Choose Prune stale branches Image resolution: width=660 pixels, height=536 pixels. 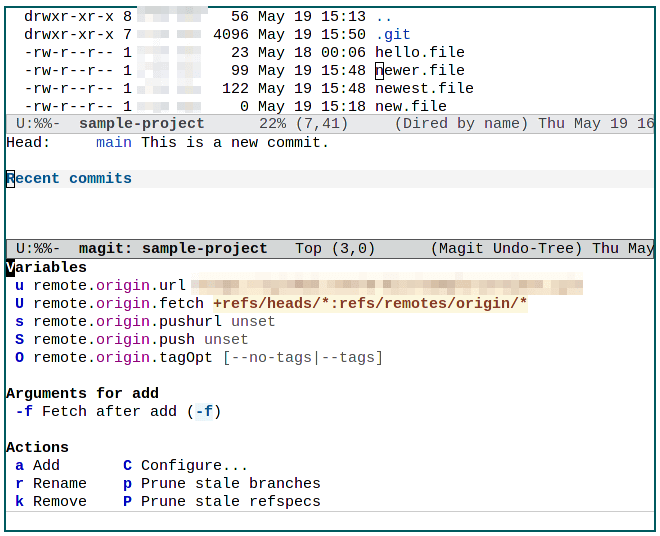pyautogui.click(x=222, y=483)
